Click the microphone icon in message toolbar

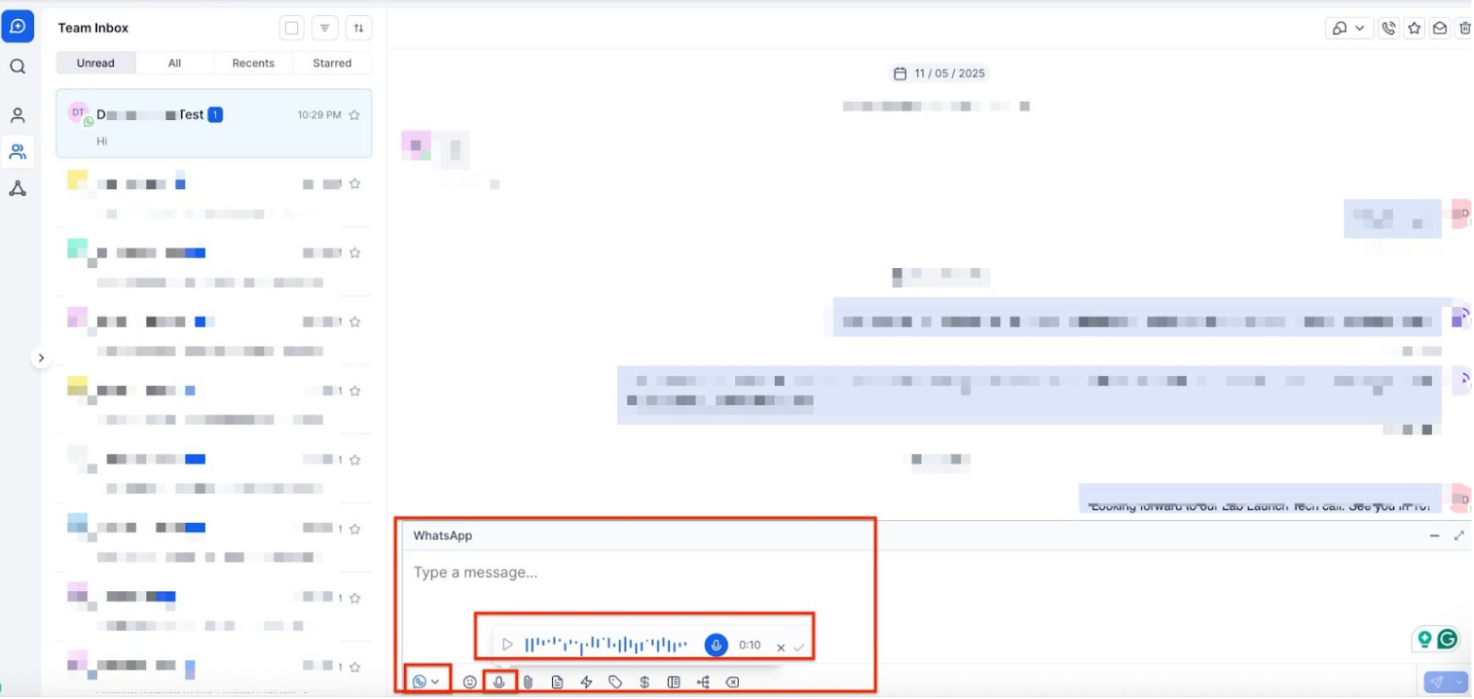pyautogui.click(x=499, y=682)
